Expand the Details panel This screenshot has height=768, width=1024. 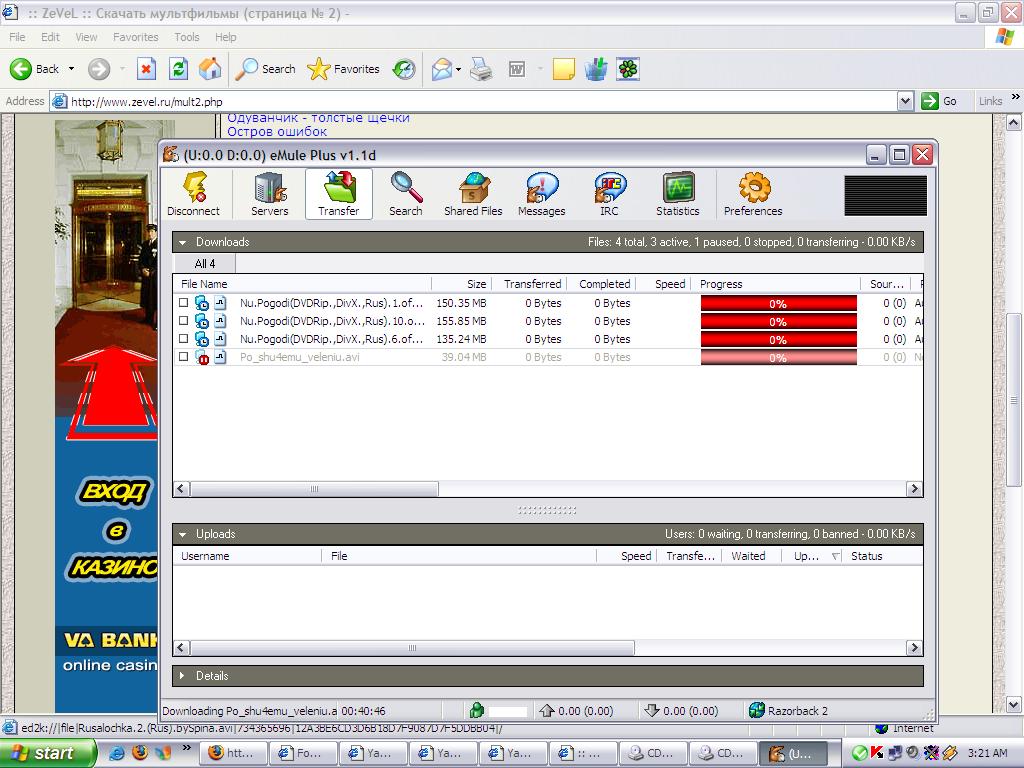point(183,676)
